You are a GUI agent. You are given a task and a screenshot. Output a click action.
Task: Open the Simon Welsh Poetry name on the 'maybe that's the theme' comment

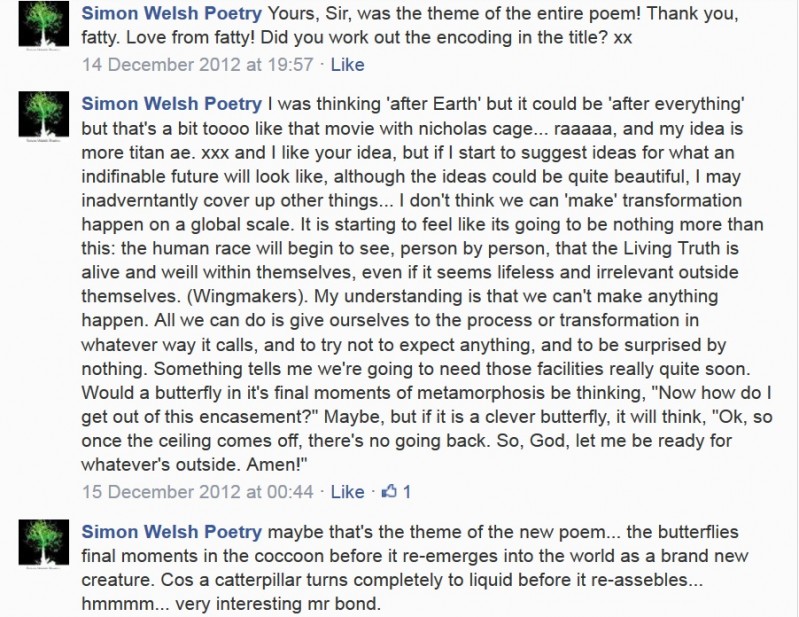point(172,532)
